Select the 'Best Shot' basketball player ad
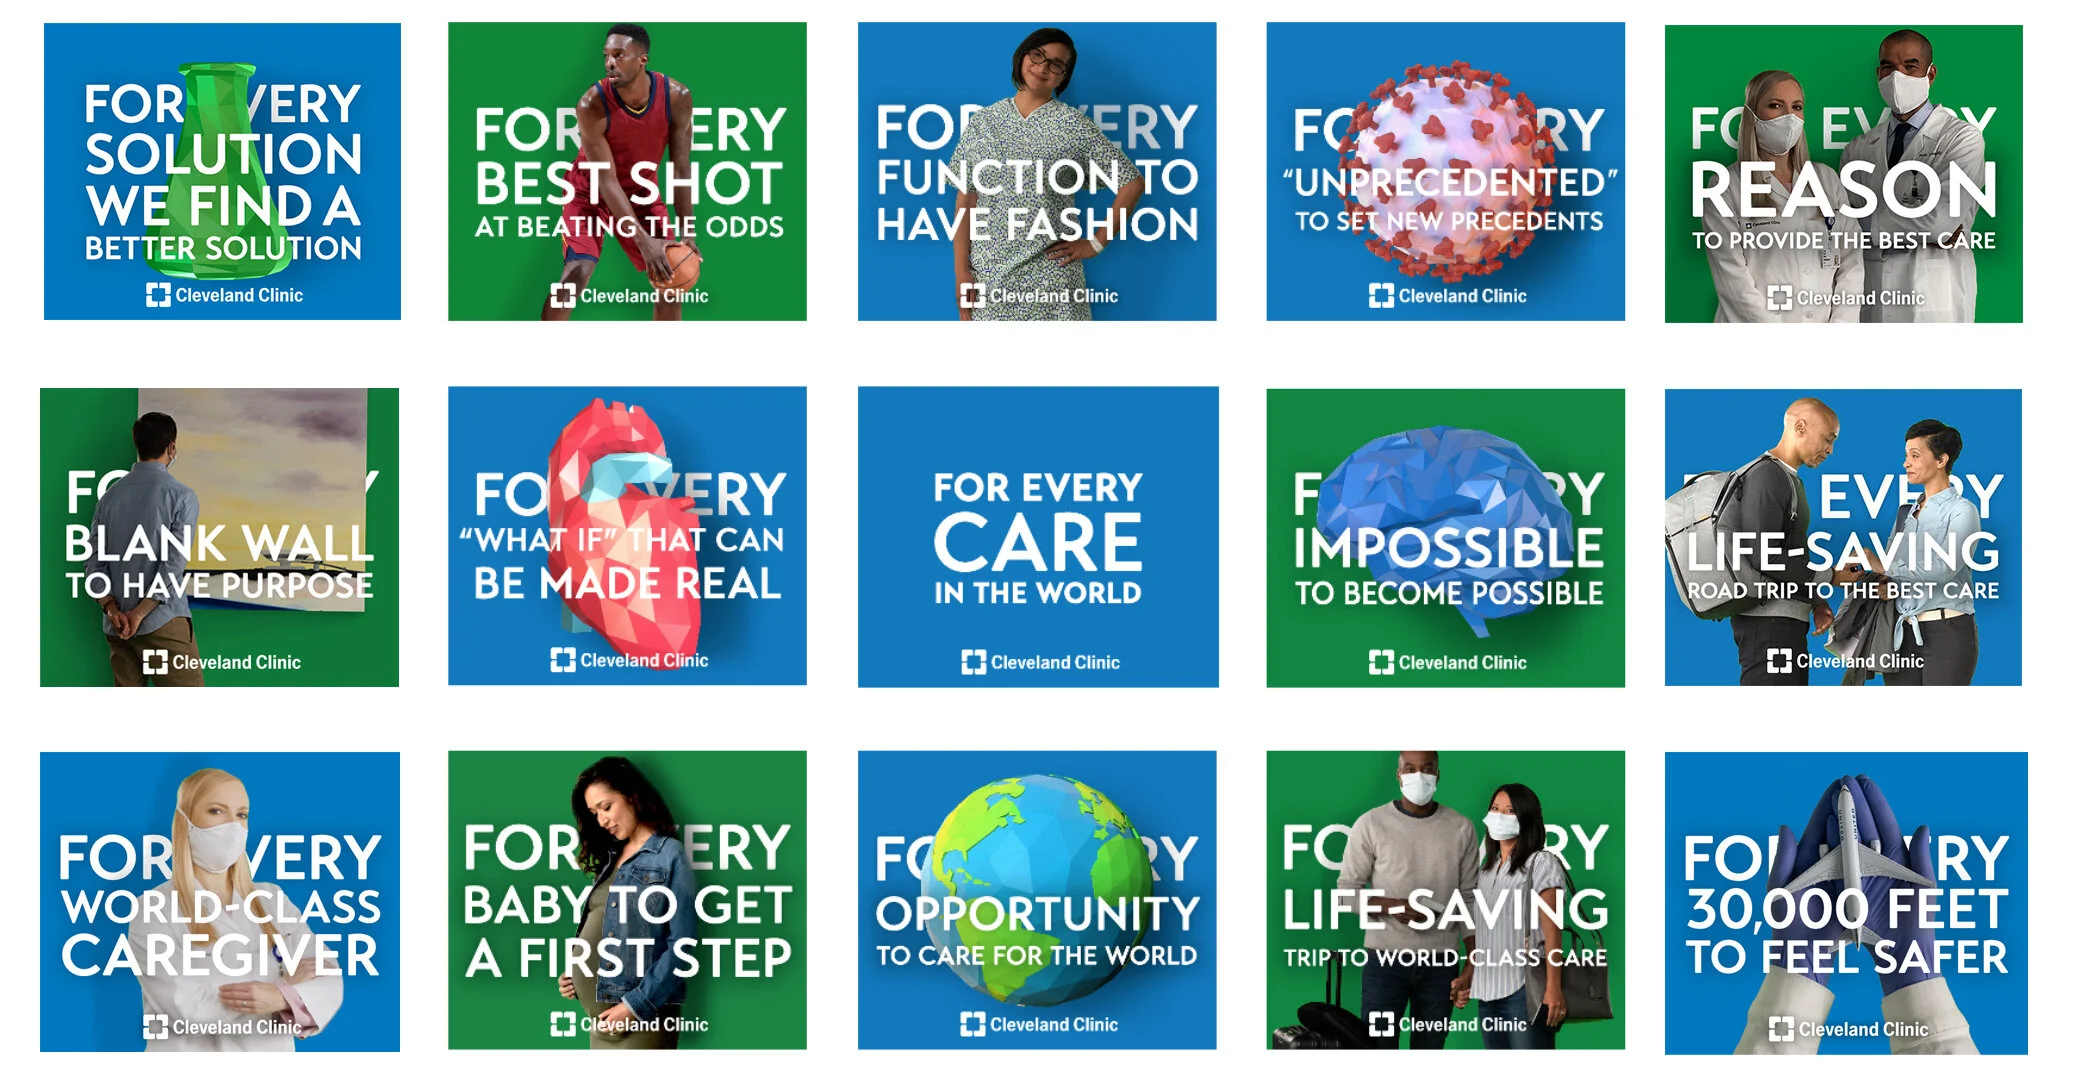This screenshot has width=2075, height=1080. [x=627, y=171]
